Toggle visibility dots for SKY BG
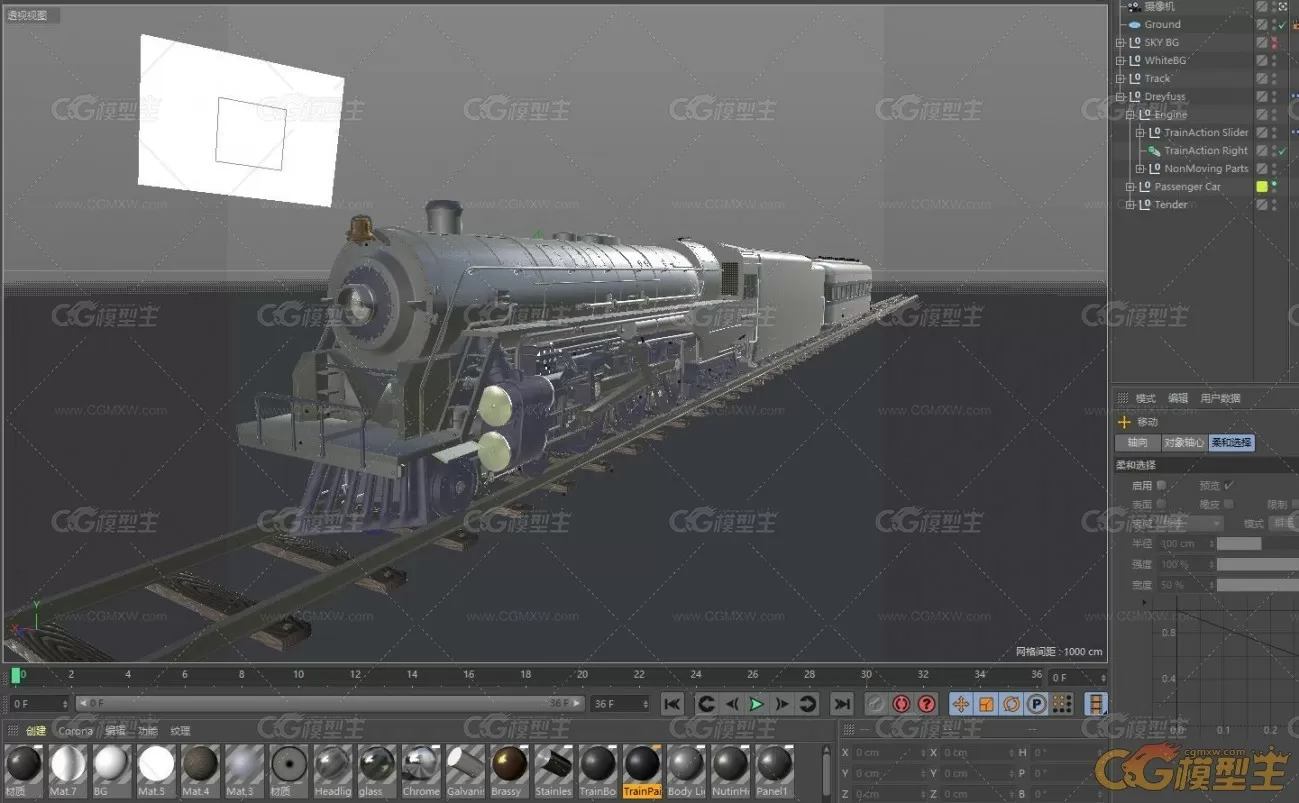1299x803 pixels. (x=1274, y=42)
